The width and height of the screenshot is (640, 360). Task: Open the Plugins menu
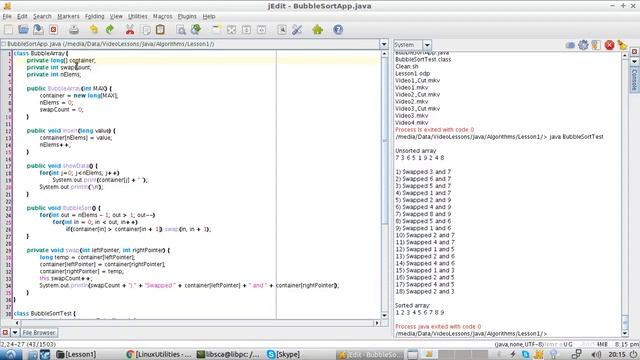pyautogui.click(x=187, y=16)
